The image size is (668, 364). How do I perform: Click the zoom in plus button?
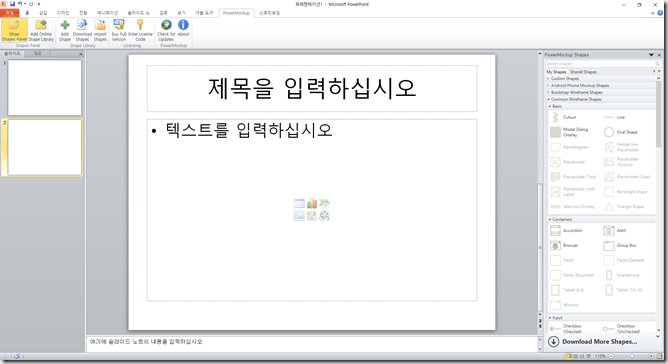click(651, 356)
